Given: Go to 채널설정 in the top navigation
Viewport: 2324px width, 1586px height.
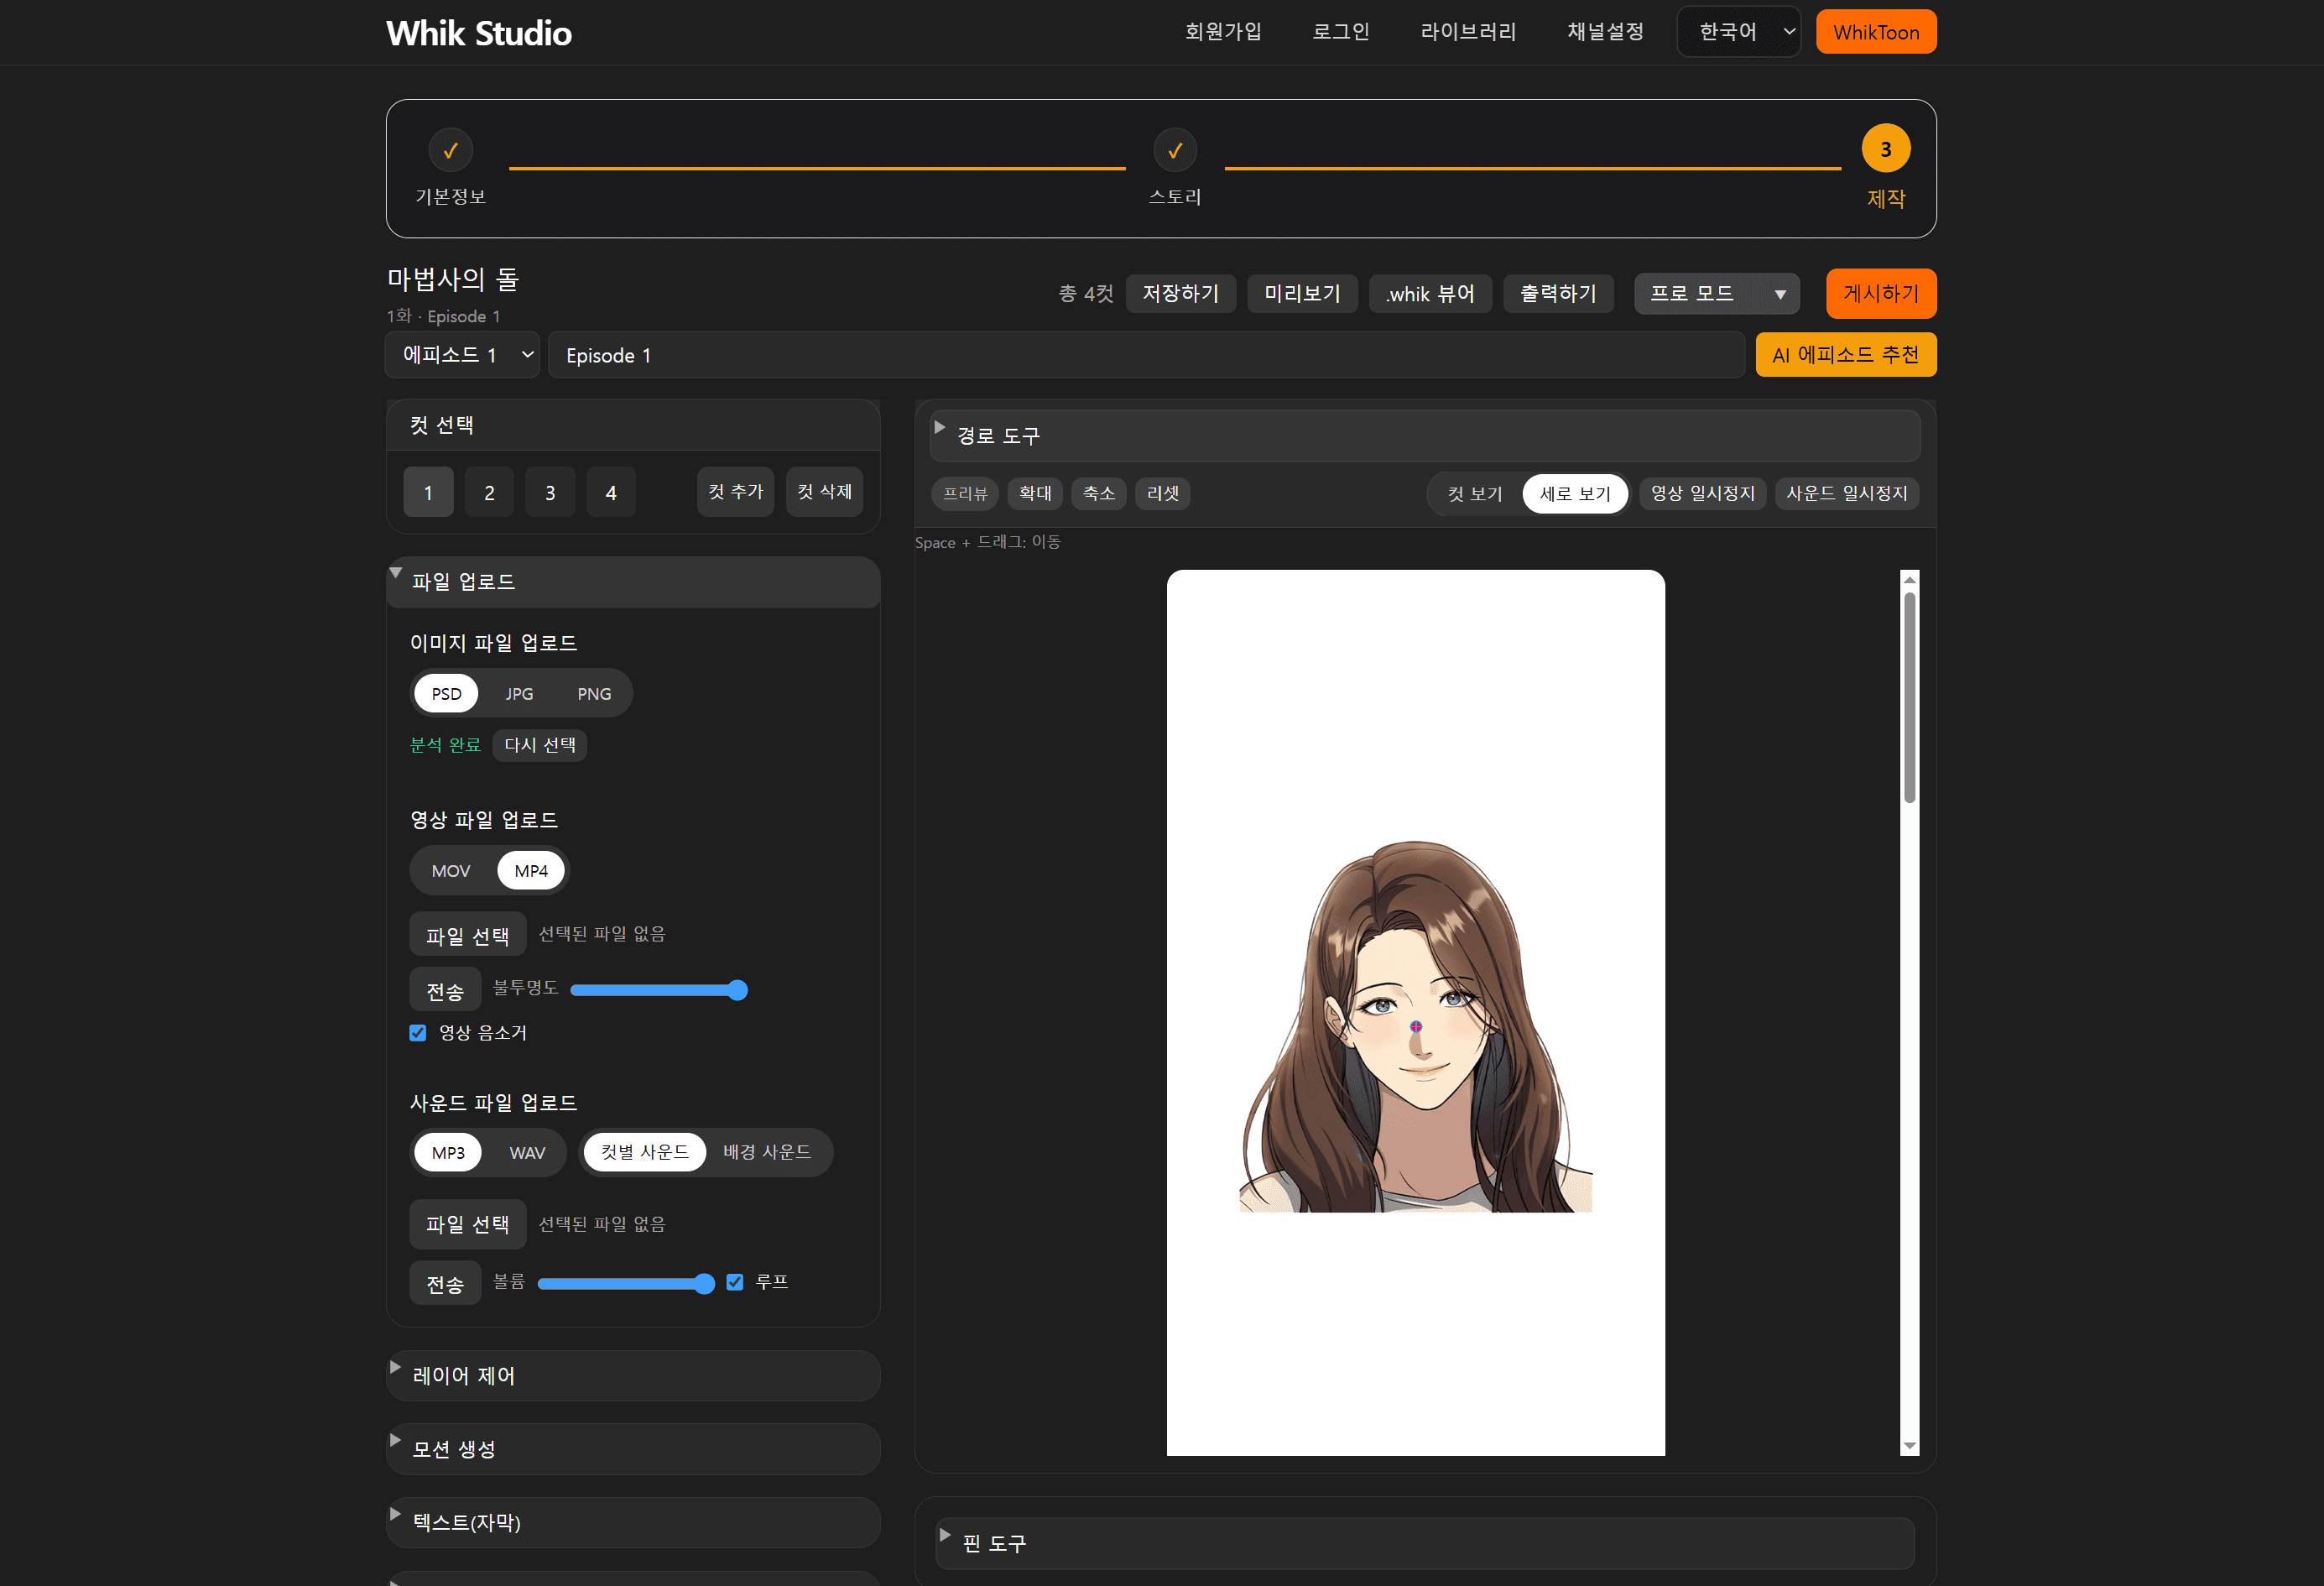Looking at the screenshot, I should pyautogui.click(x=1604, y=31).
